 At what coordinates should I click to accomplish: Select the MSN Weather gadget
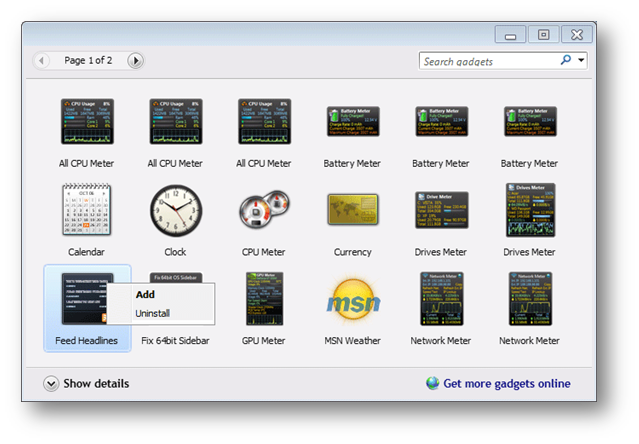[x=353, y=308]
